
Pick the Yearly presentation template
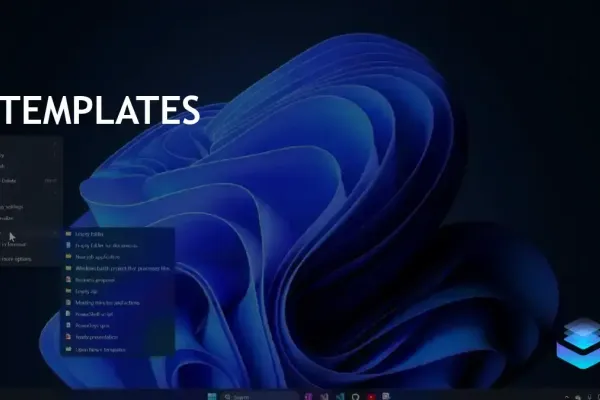117,337
